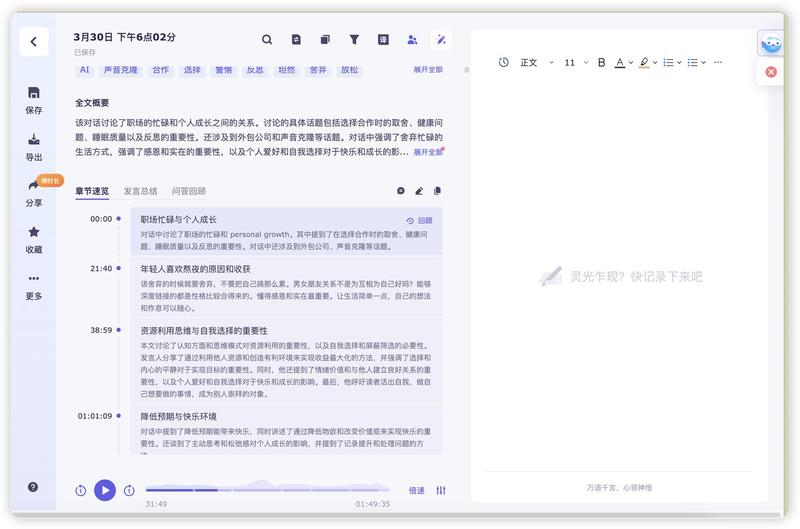Click 回顾 on the 职场忙碌与个人成长 chapter
The height and width of the screenshot is (529, 800).
click(x=419, y=220)
